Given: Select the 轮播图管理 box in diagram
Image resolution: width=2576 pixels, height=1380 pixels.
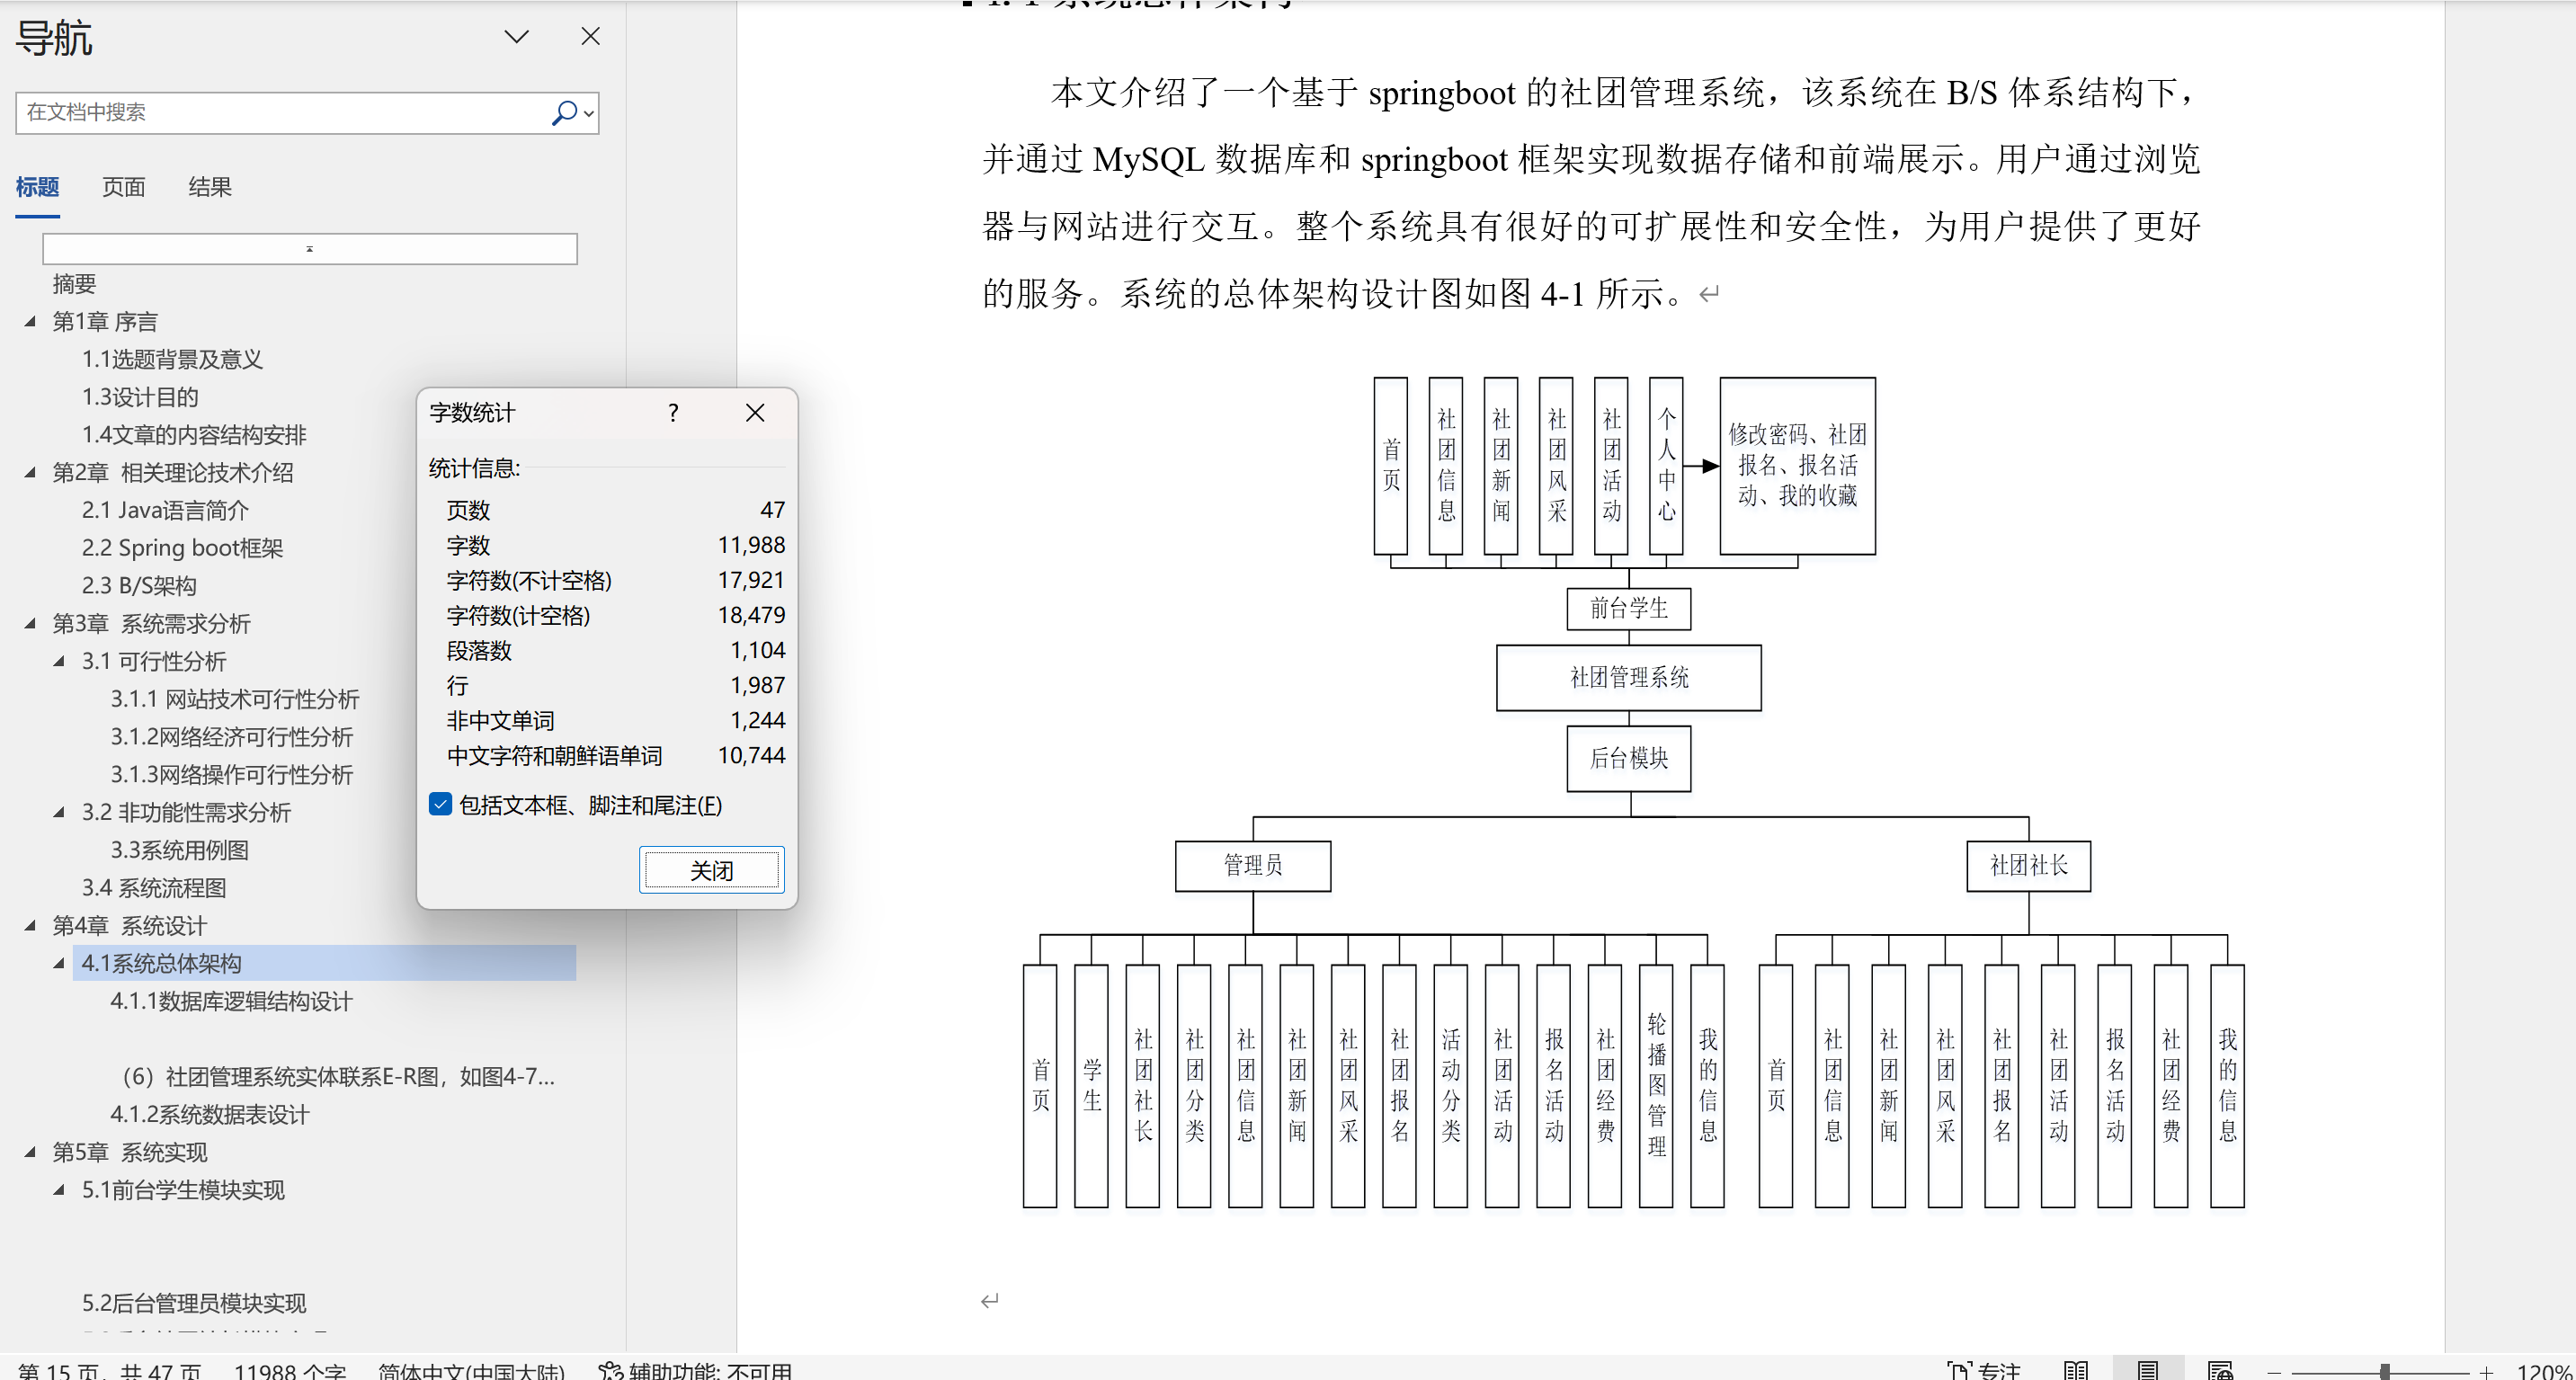Looking at the screenshot, I should (x=1656, y=1085).
